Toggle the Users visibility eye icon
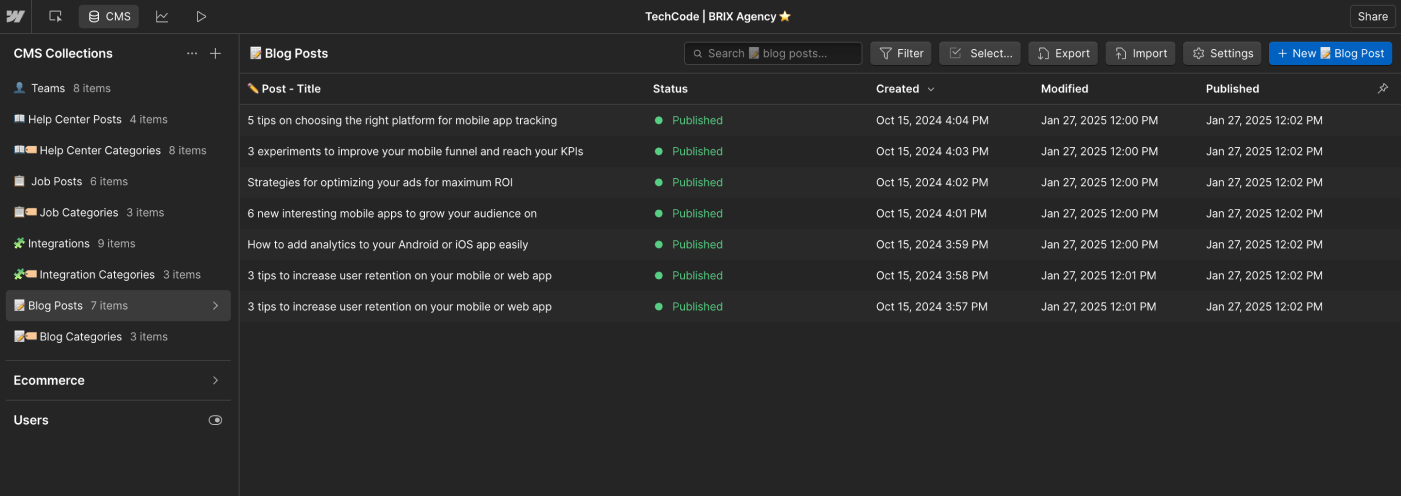The width and height of the screenshot is (1401, 496). (215, 420)
